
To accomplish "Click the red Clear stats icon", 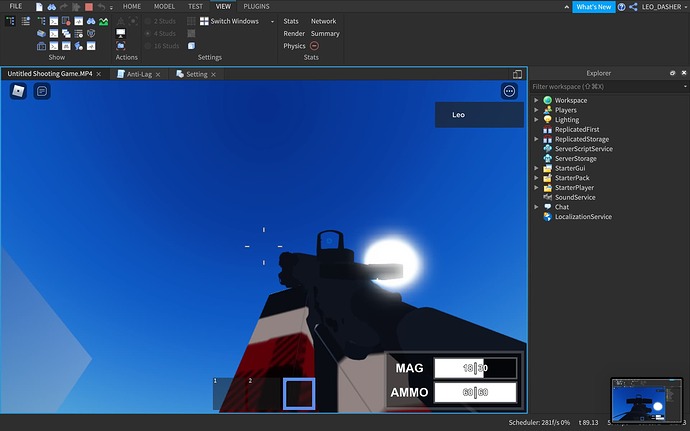I will pos(314,46).
